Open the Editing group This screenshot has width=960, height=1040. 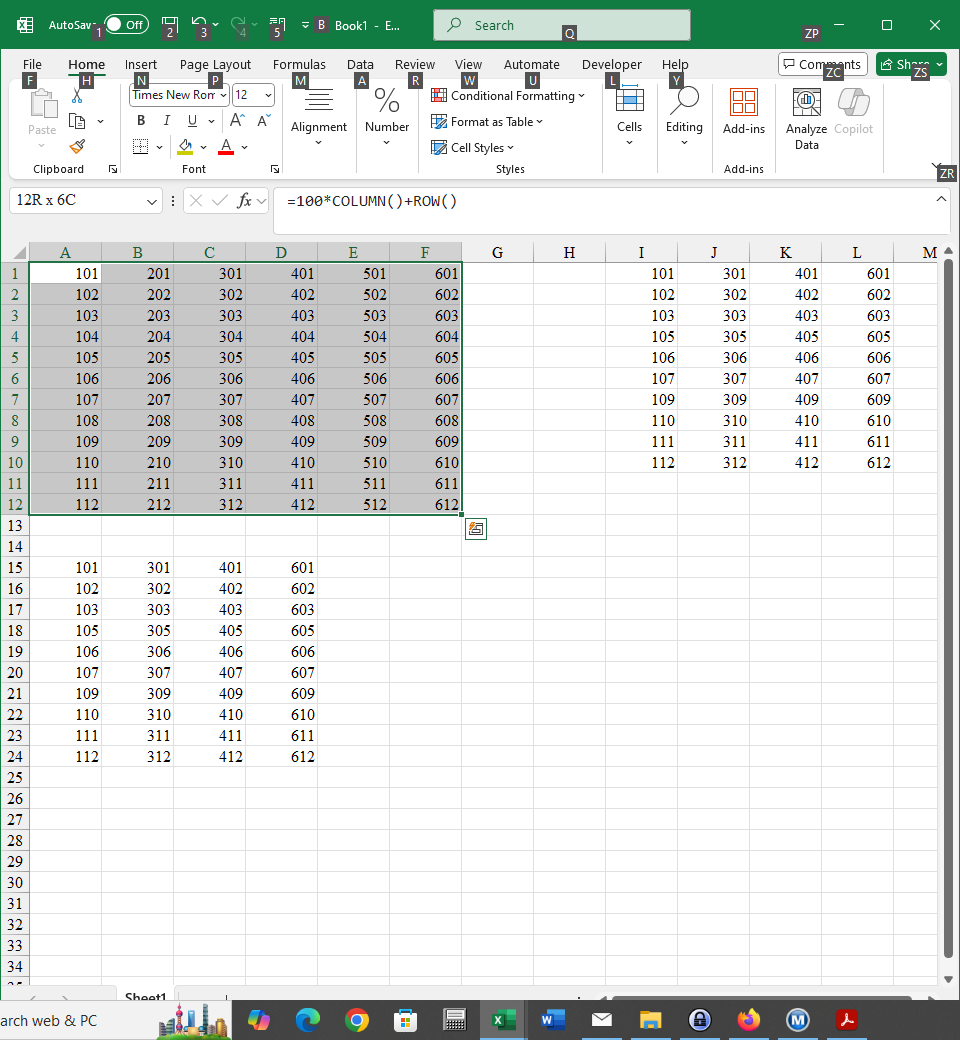click(x=684, y=117)
